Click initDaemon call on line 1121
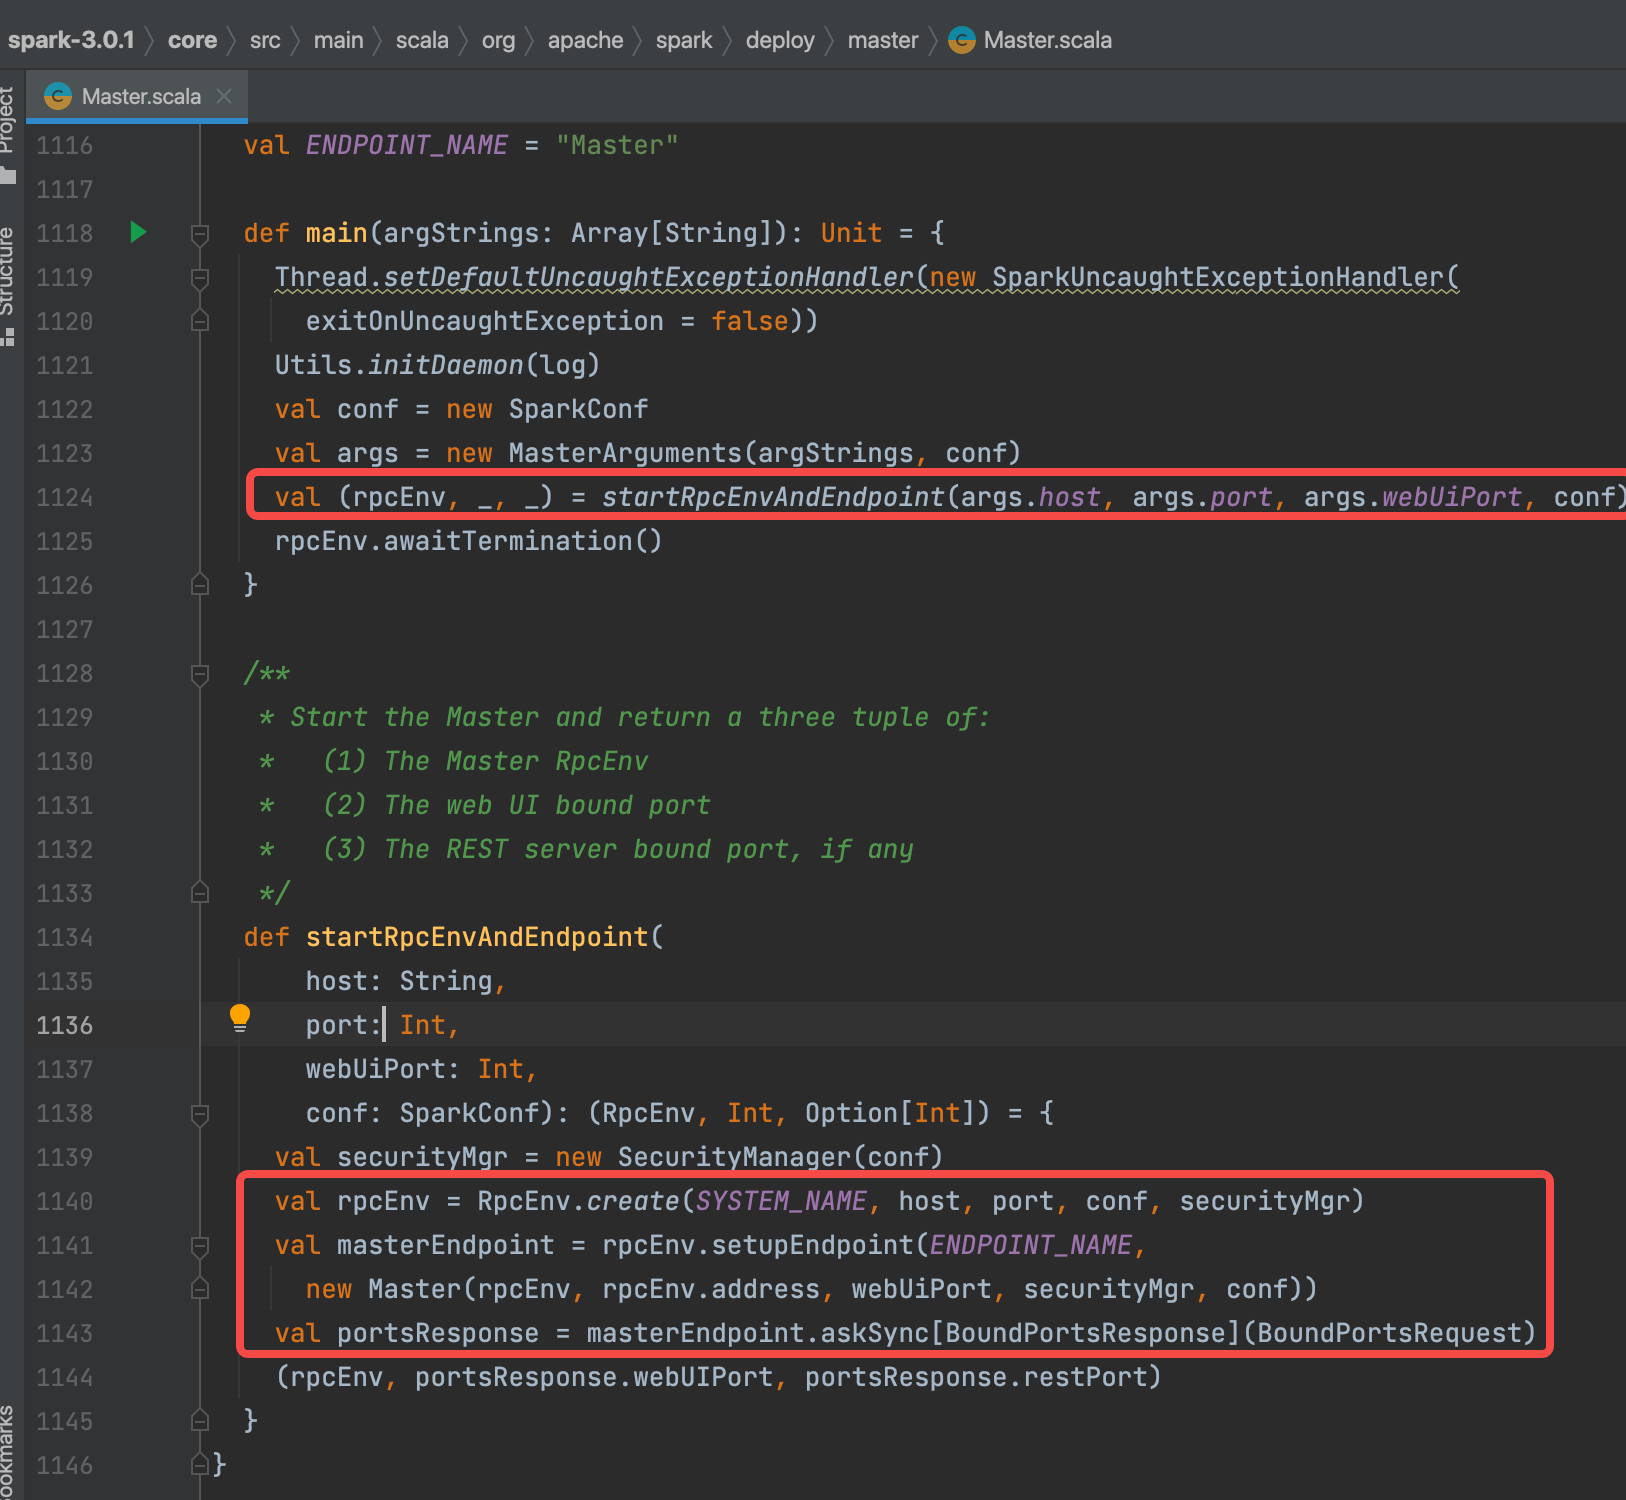The image size is (1626, 1500). point(446,365)
